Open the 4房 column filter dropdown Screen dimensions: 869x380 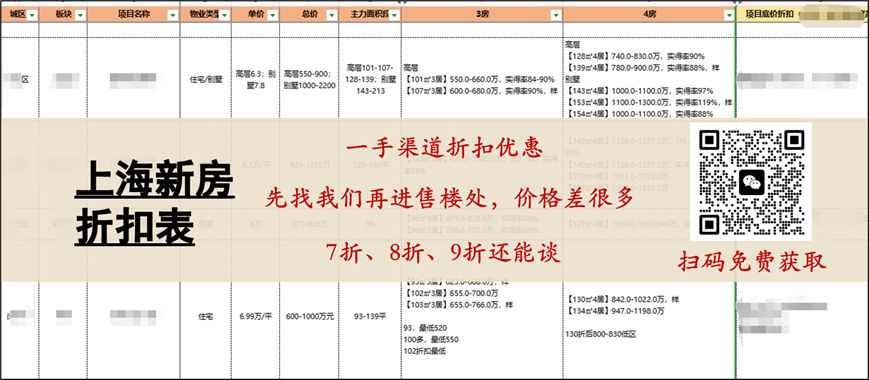click(728, 16)
